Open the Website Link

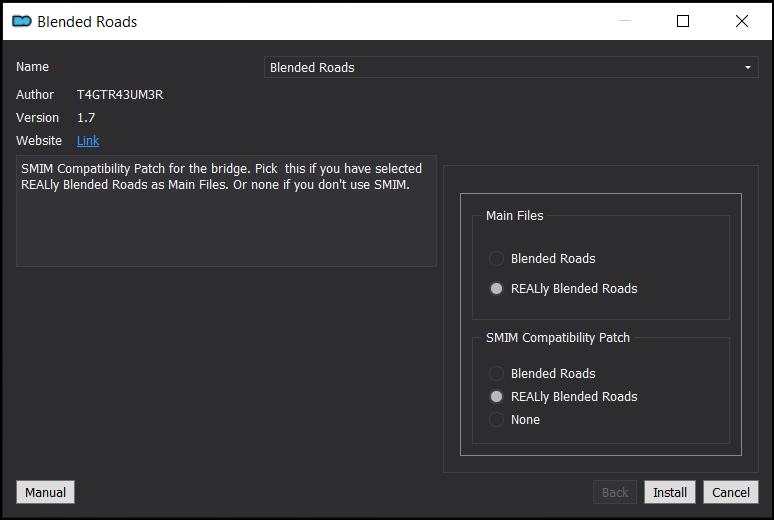pyautogui.click(x=88, y=141)
